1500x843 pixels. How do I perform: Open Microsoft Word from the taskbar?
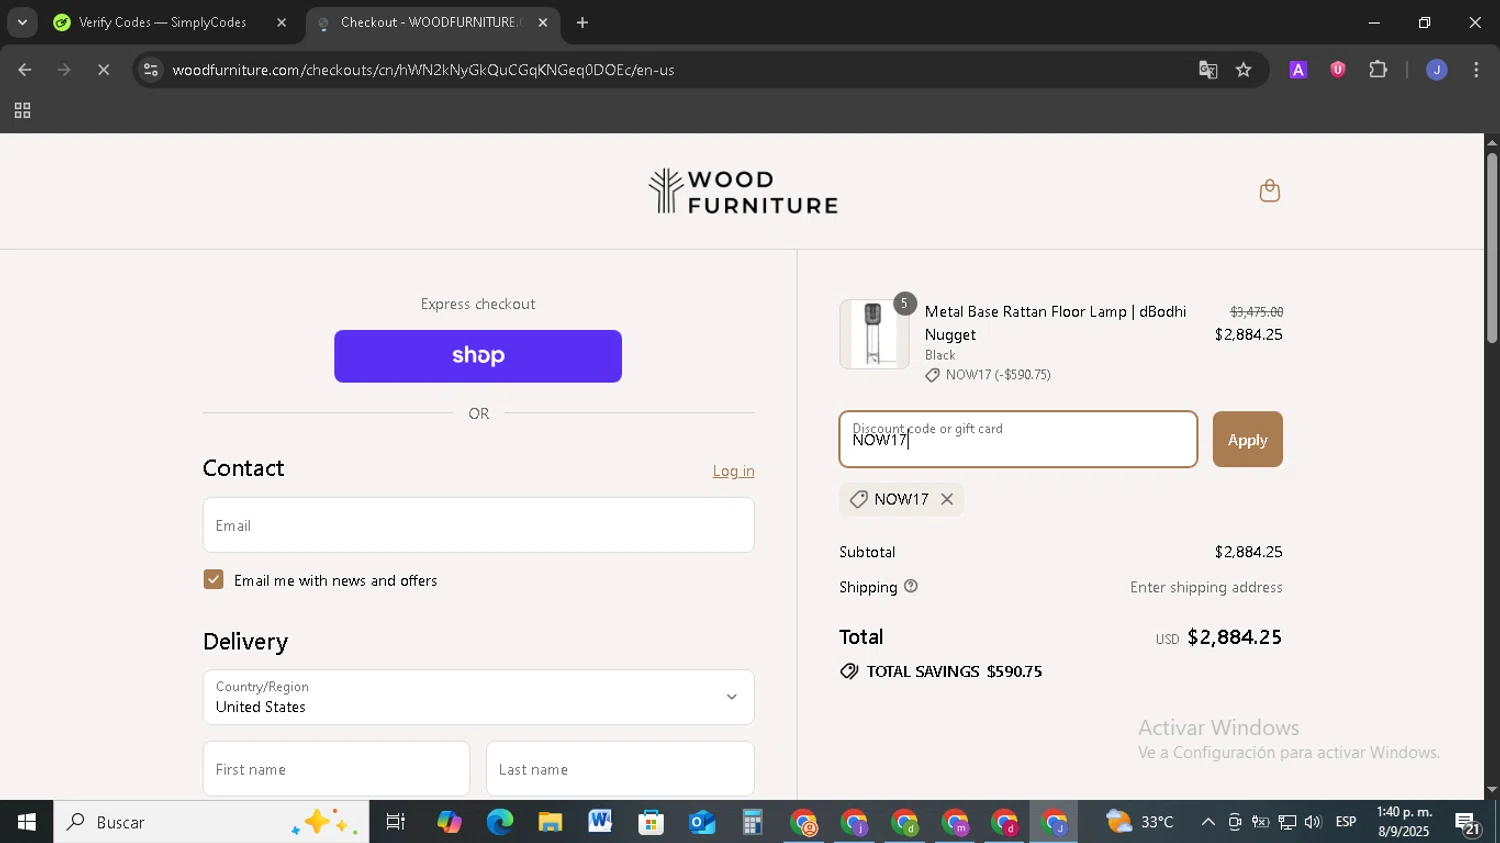coord(600,822)
